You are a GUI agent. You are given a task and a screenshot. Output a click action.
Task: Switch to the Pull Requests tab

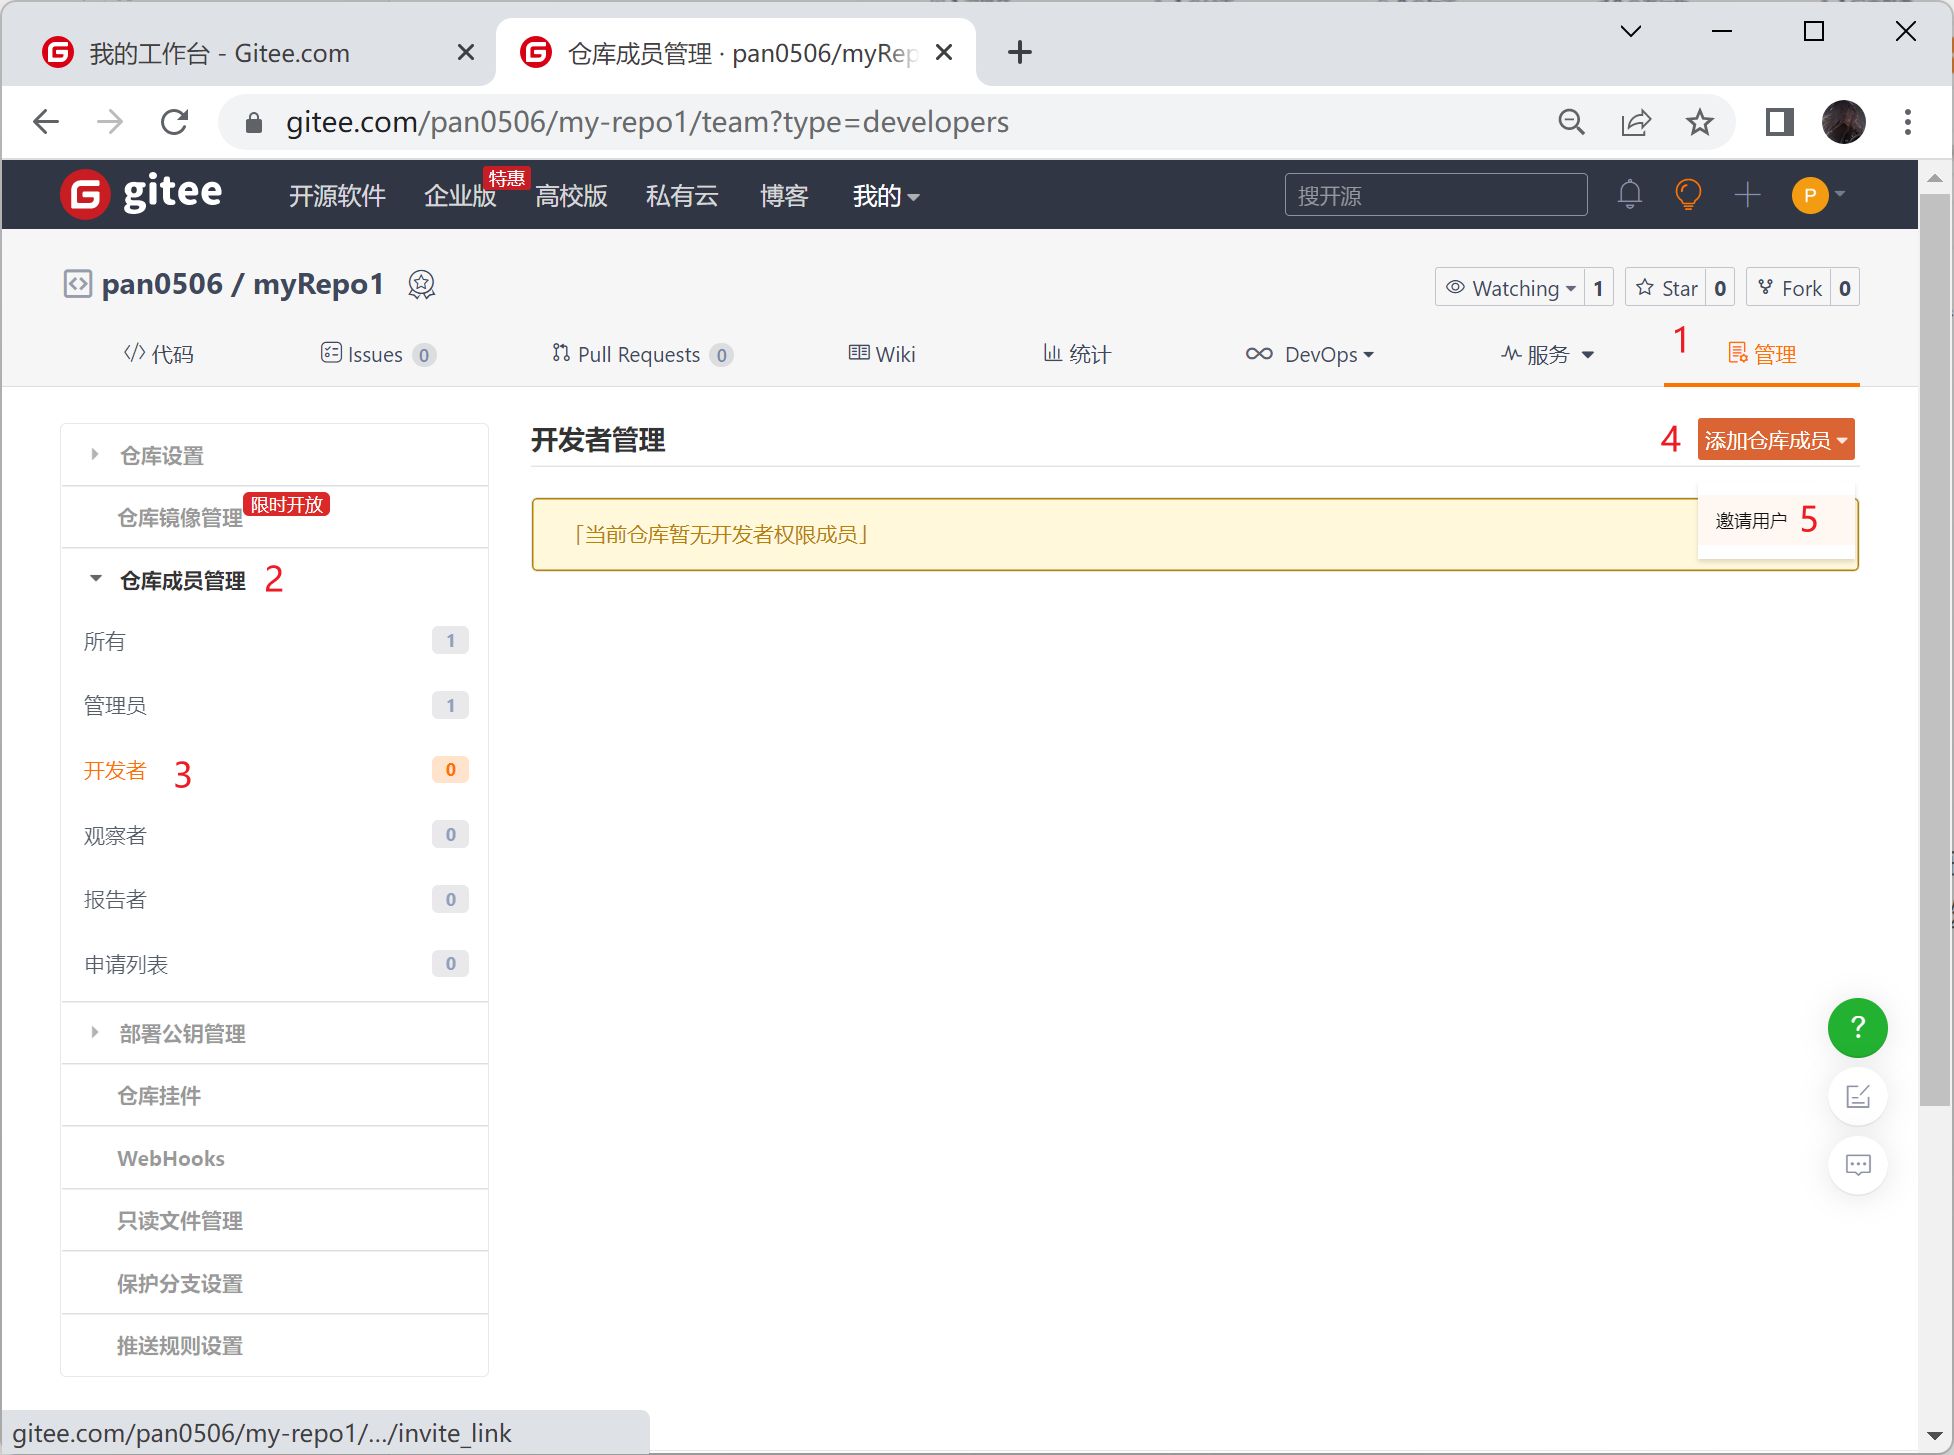coord(639,355)
